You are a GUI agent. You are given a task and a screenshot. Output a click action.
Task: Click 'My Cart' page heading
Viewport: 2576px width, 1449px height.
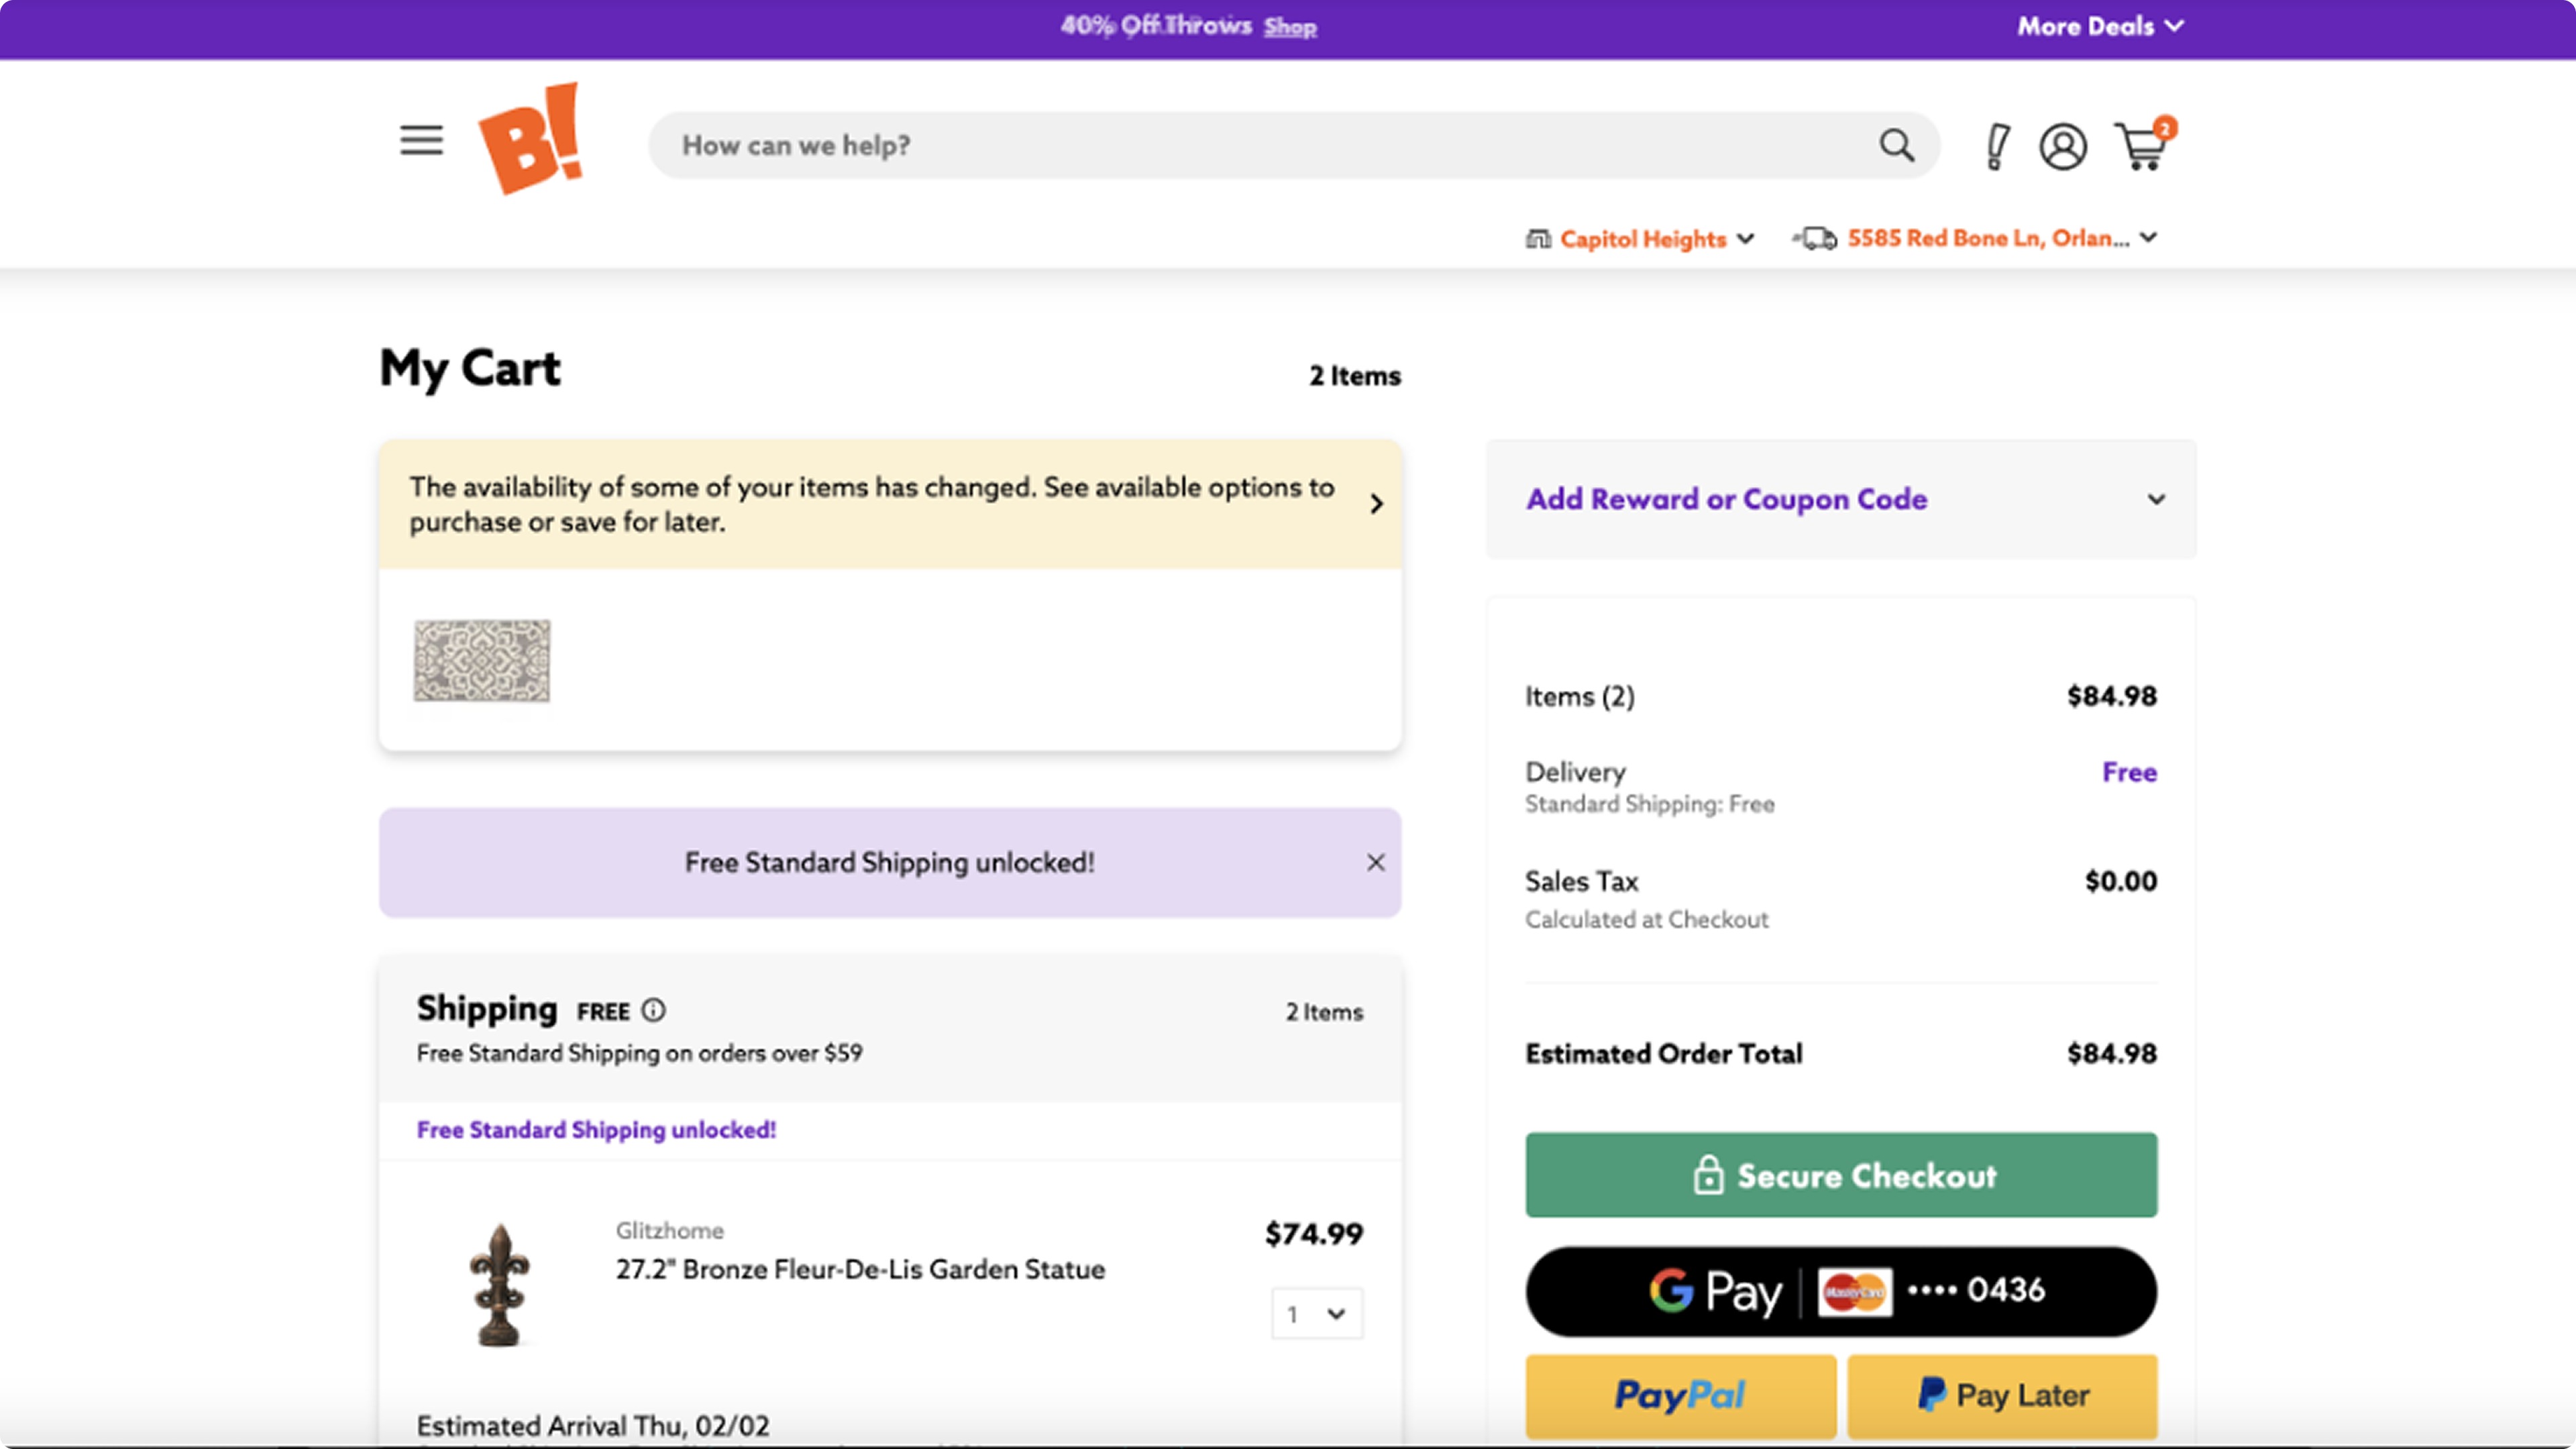click(470, 369)
